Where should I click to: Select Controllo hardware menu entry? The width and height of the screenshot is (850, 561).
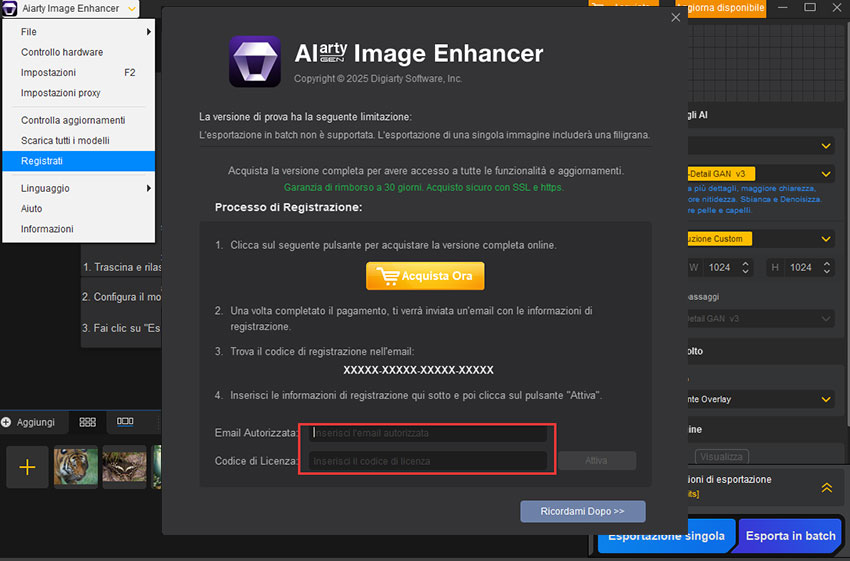[79, 52]
